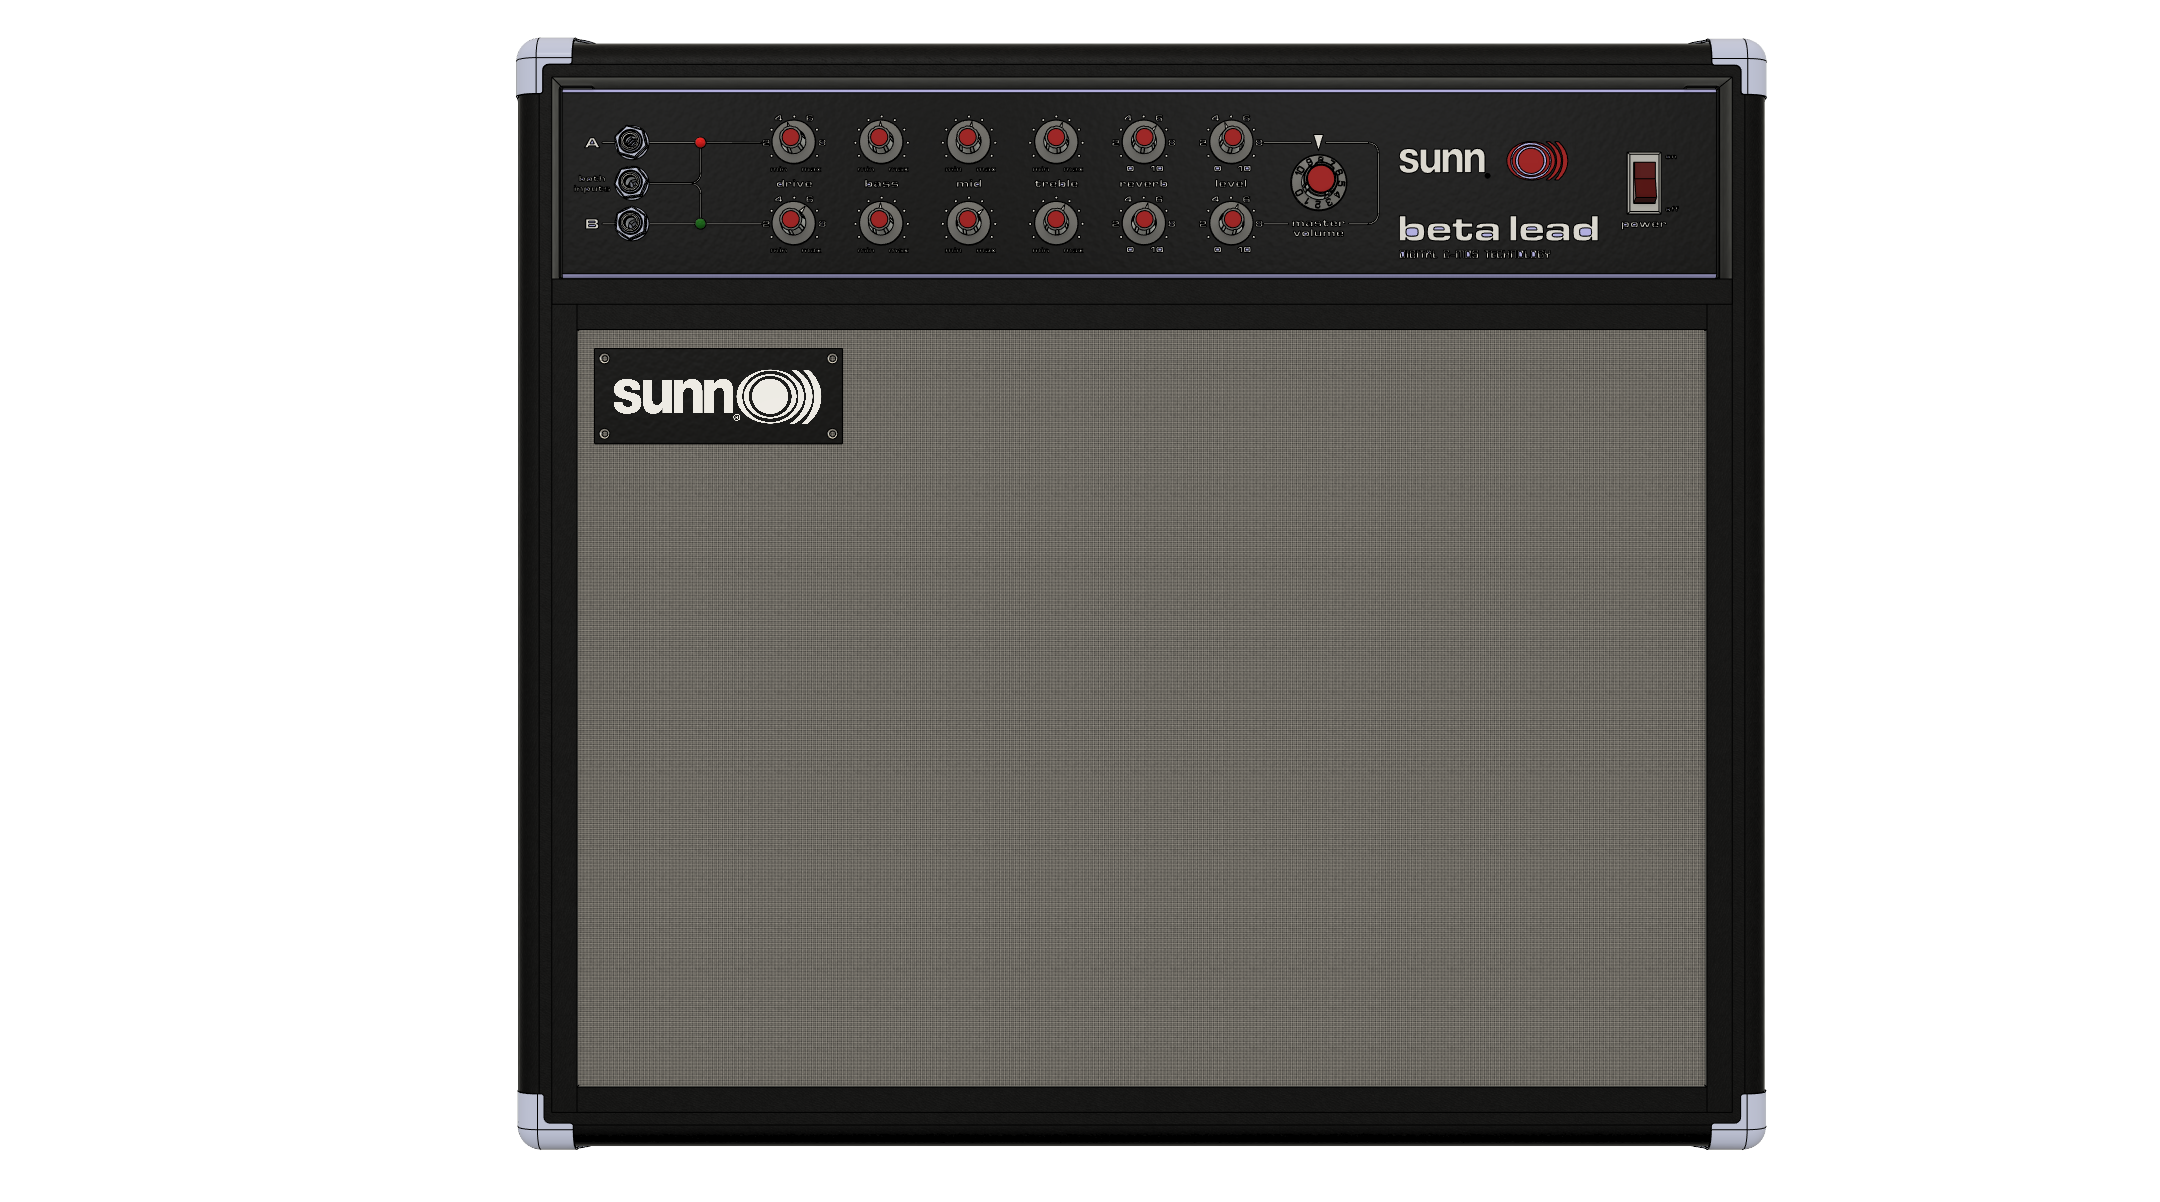2160x1202 pixels.
Task: Click the red channel A indicator LED
Action: [x=700, y=142]
